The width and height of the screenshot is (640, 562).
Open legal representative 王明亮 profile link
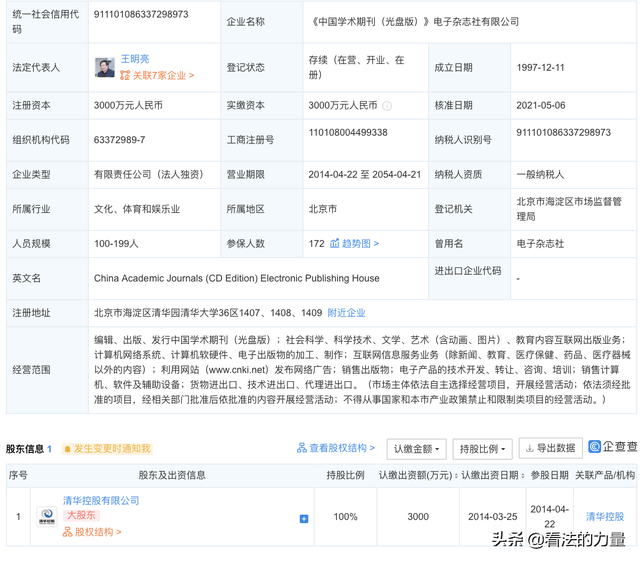[135, 59]
